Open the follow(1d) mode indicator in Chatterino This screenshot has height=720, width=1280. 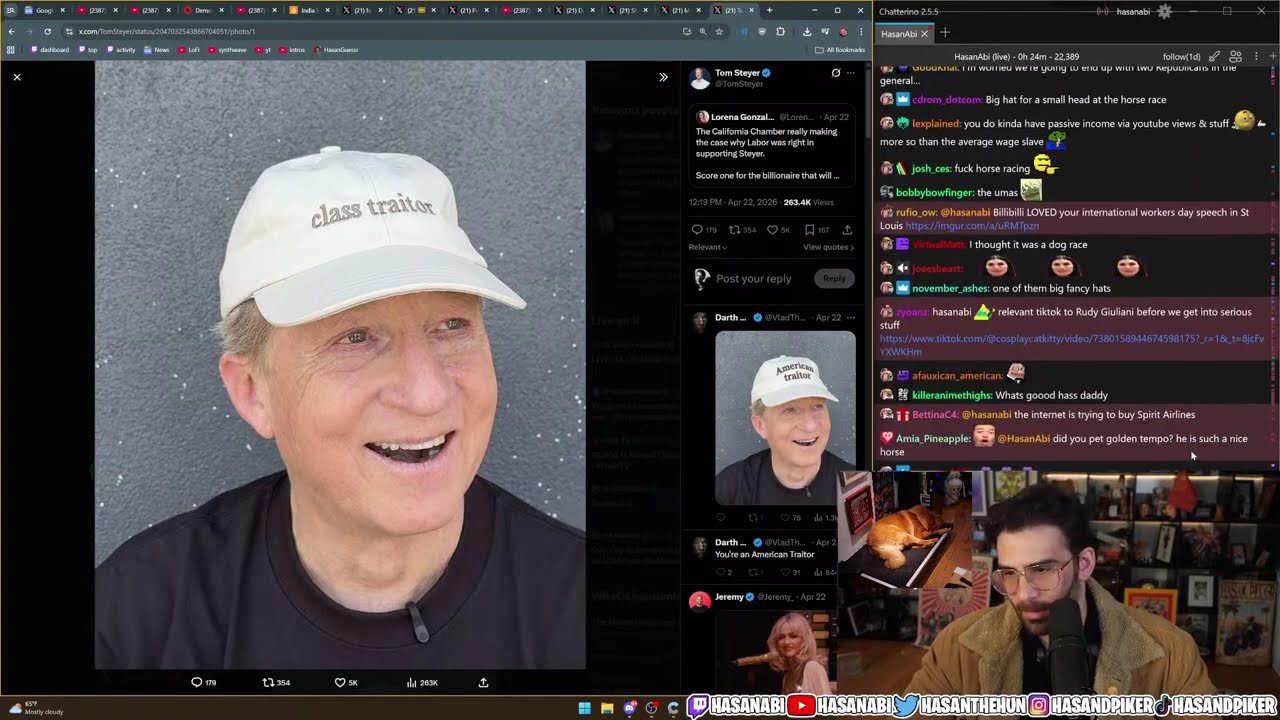[x=1181, y=57]
